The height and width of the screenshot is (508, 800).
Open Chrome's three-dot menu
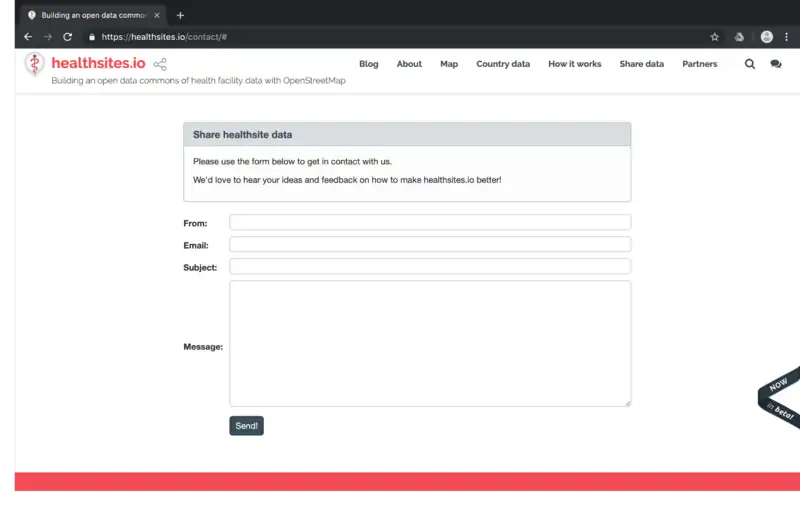(788, 37)
